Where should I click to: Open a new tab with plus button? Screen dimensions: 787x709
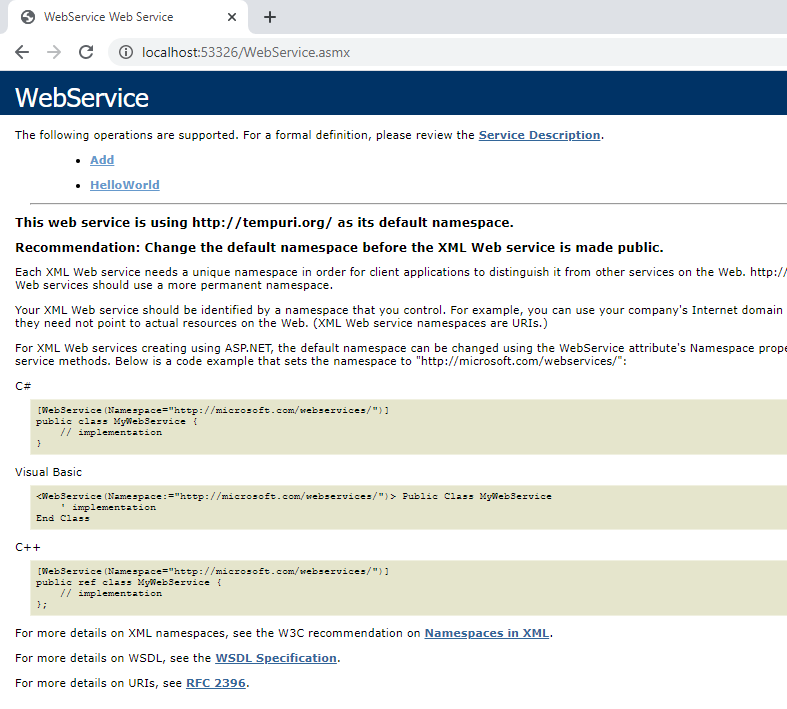pos(270,17)
